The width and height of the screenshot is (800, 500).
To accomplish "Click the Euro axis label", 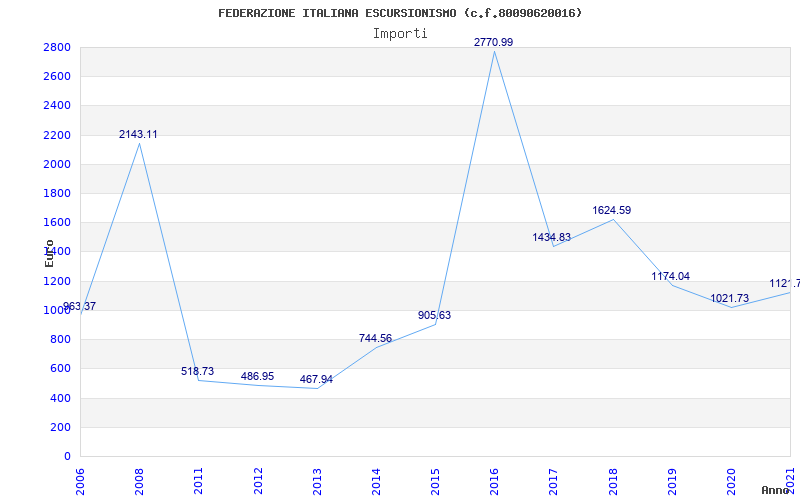I will pos(49,254).
